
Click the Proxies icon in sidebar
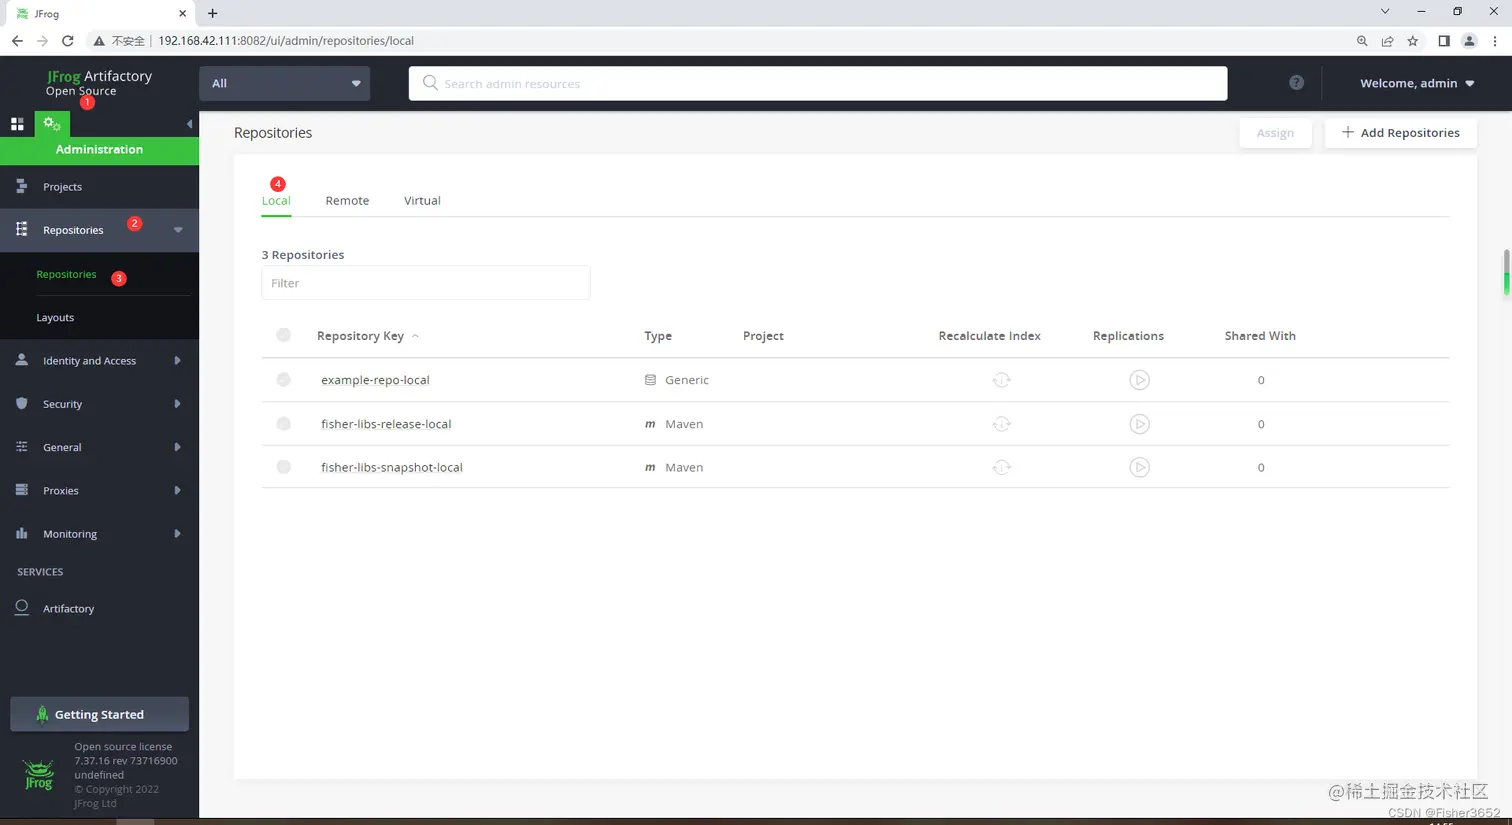tap(21, 490)
